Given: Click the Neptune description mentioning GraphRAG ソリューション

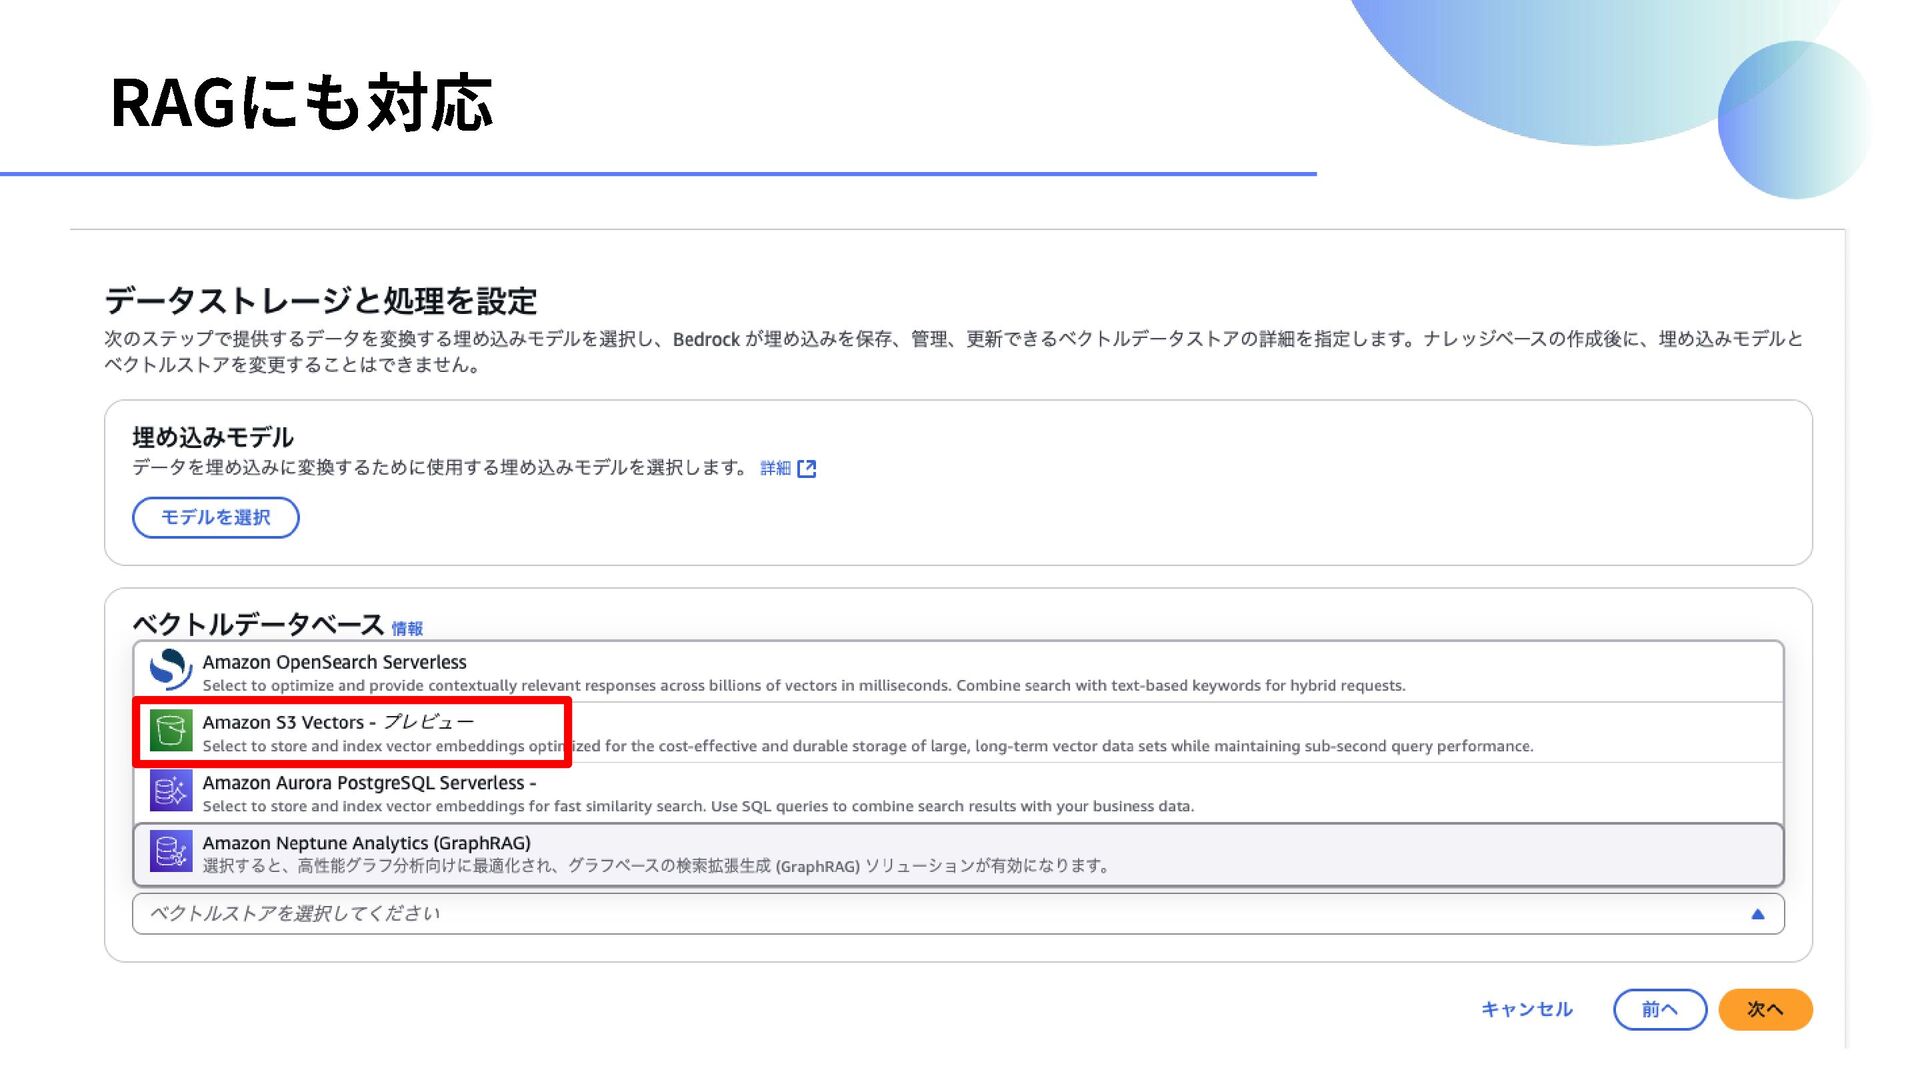Looking at the screenshot, I should tap(656, 866).
